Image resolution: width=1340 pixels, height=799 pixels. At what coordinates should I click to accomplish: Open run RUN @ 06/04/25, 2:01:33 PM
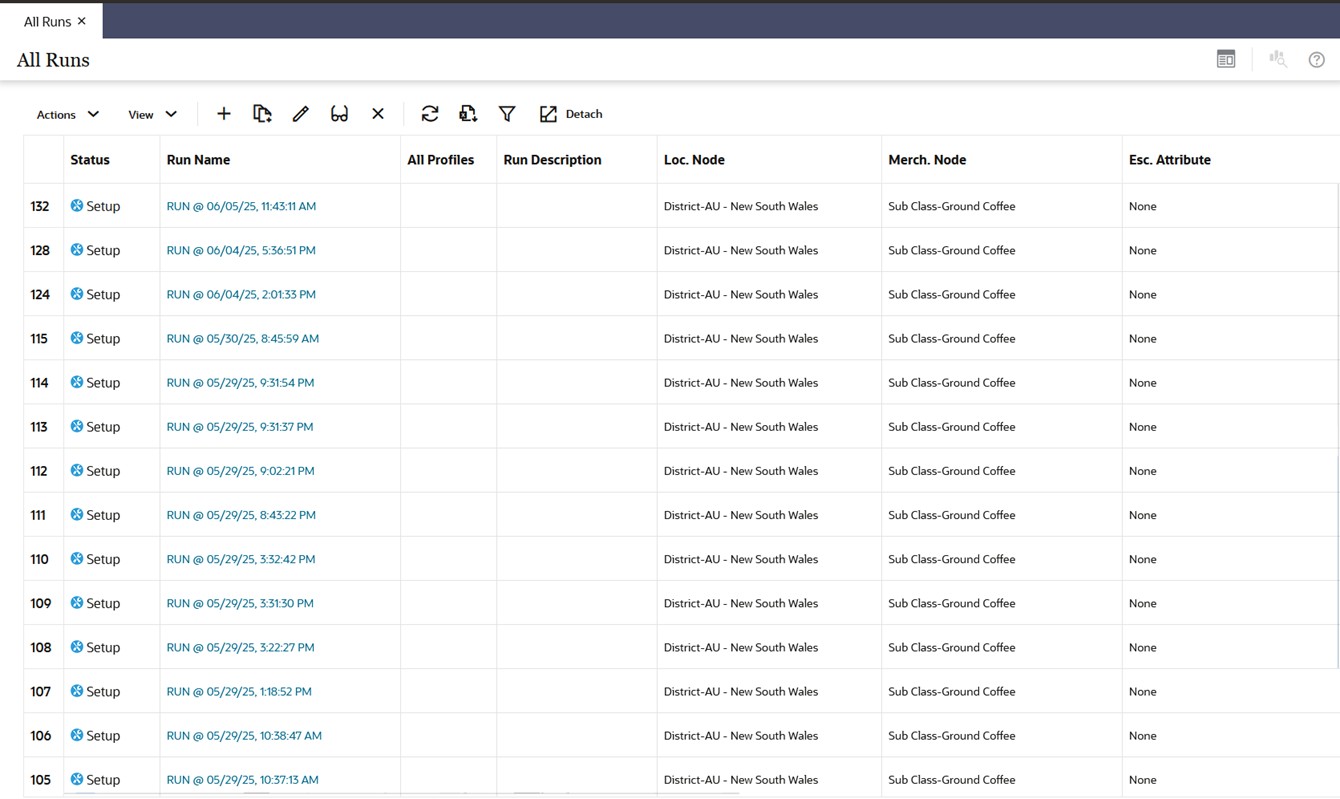point(241,294)
